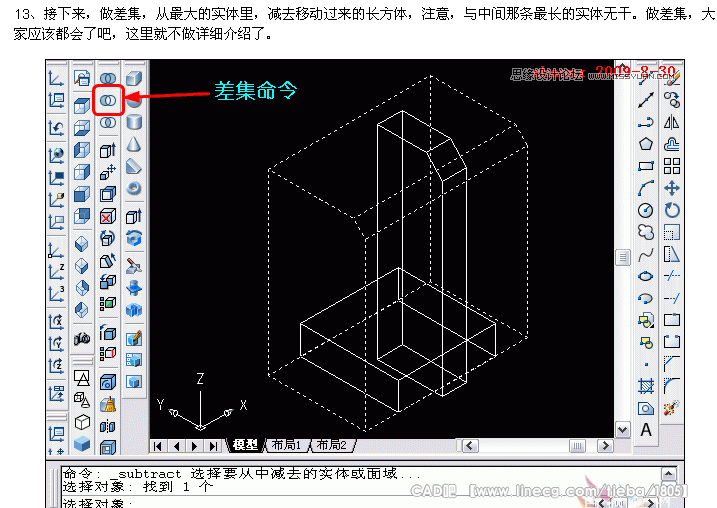This screenshot has width=717, height=508.
Task: Choose the Separate solids icon
Action: tap(108, 426)
